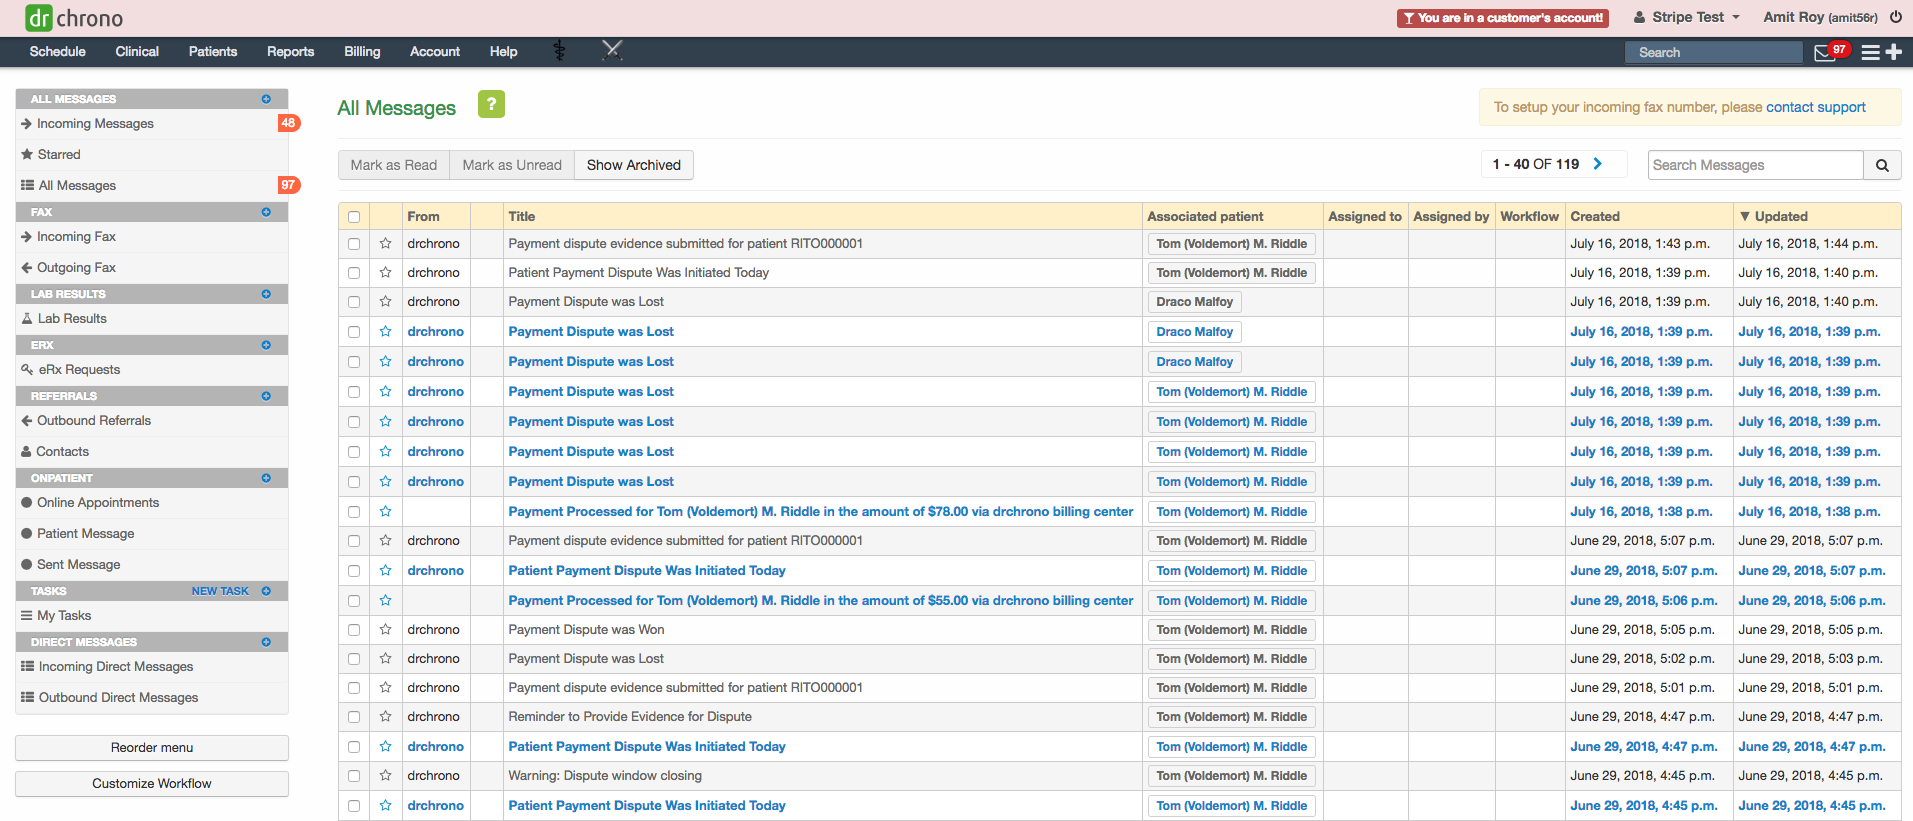
Task: Click the Search Messages input field
Action: coord(1755,165)
